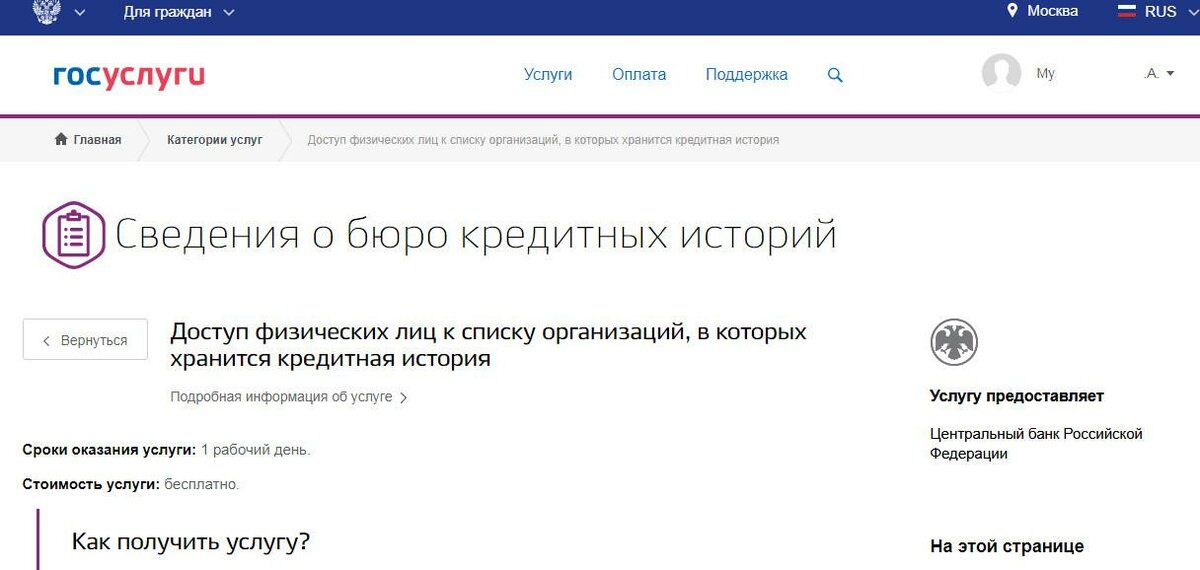Click the user name "My" next to avatar

click(1046, 74)
